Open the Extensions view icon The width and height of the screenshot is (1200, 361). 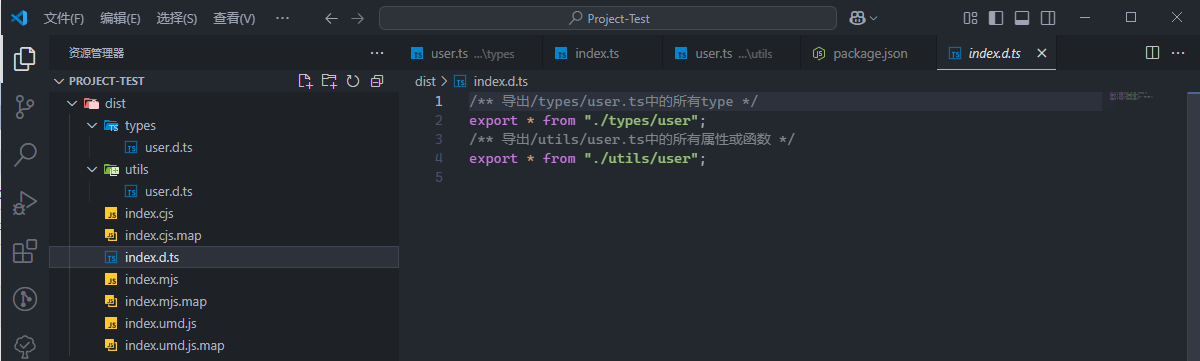(24, 251)
